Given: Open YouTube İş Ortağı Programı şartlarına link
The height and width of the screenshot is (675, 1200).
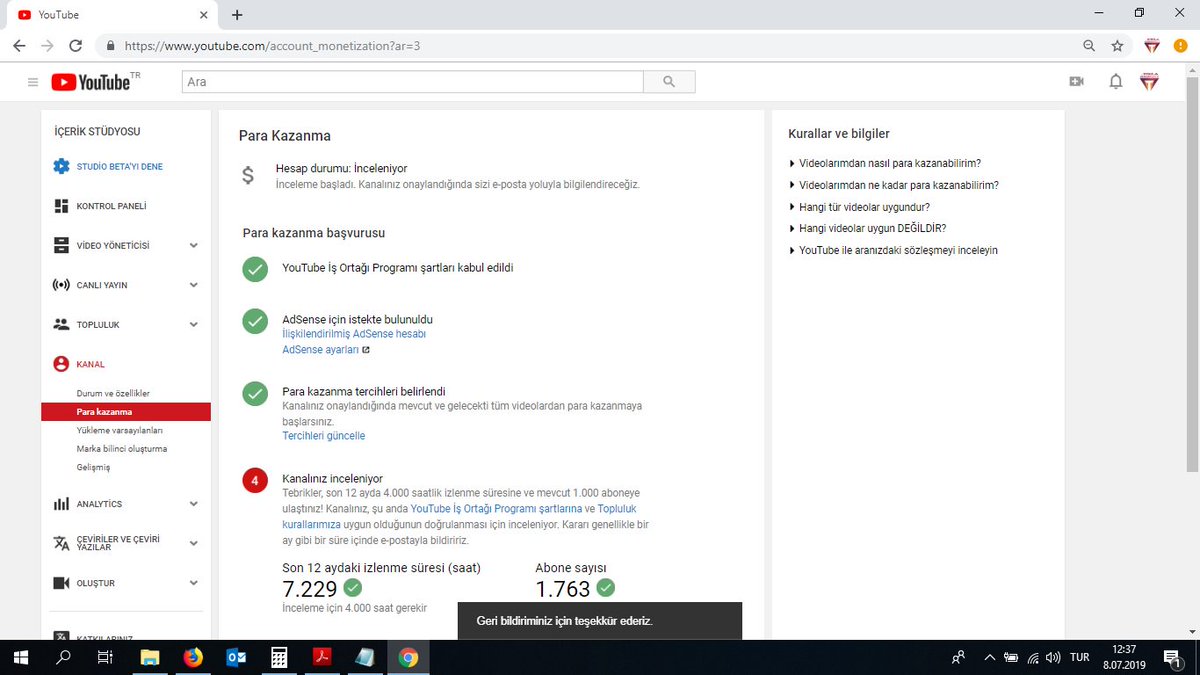Looking at the screenshot, I should pyautogui.click(x=496, y=509).
